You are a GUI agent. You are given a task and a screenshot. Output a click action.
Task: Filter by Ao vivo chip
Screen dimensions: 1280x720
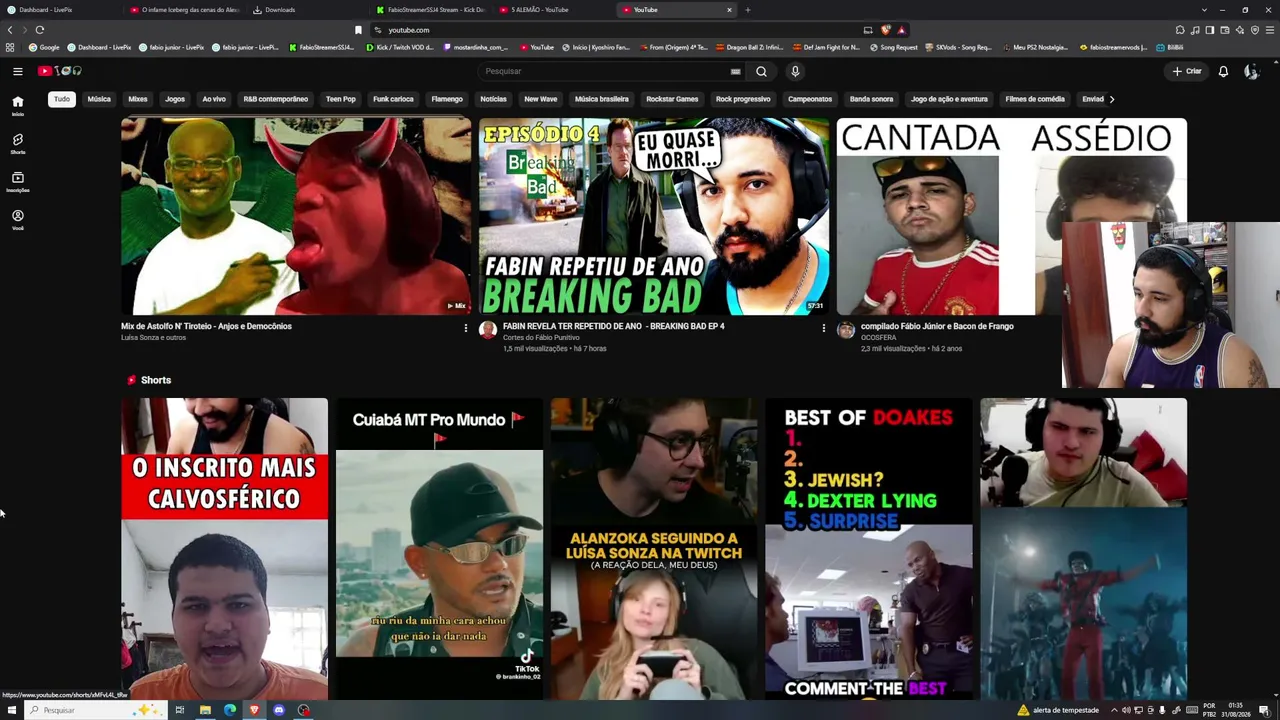(214, 99)
